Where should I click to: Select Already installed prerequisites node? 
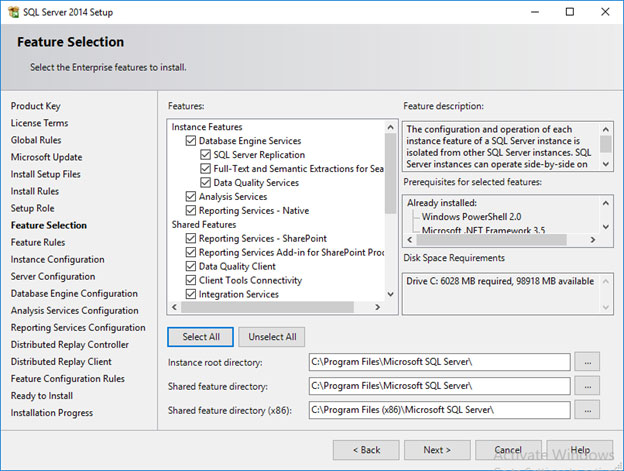click(x=442, y=202)
